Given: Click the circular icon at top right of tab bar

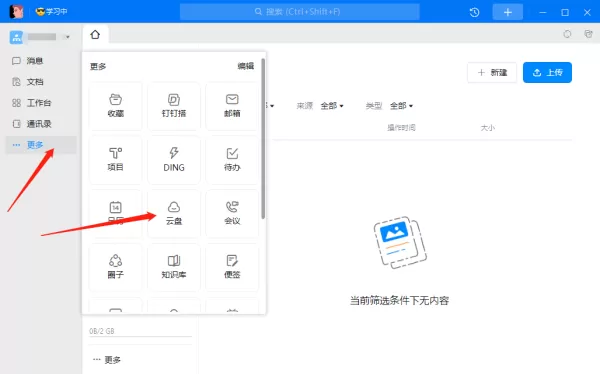Looking at the screenshot, I should (567, 34).
